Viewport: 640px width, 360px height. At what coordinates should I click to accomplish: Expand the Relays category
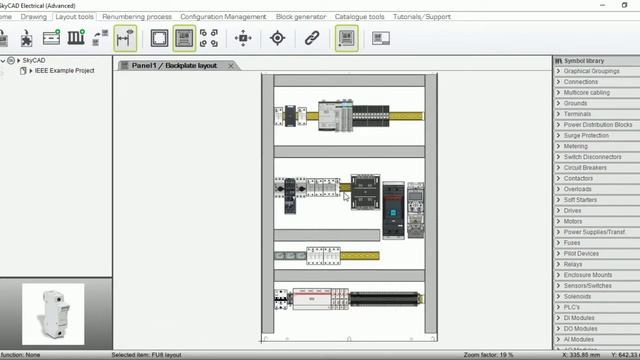558,264
